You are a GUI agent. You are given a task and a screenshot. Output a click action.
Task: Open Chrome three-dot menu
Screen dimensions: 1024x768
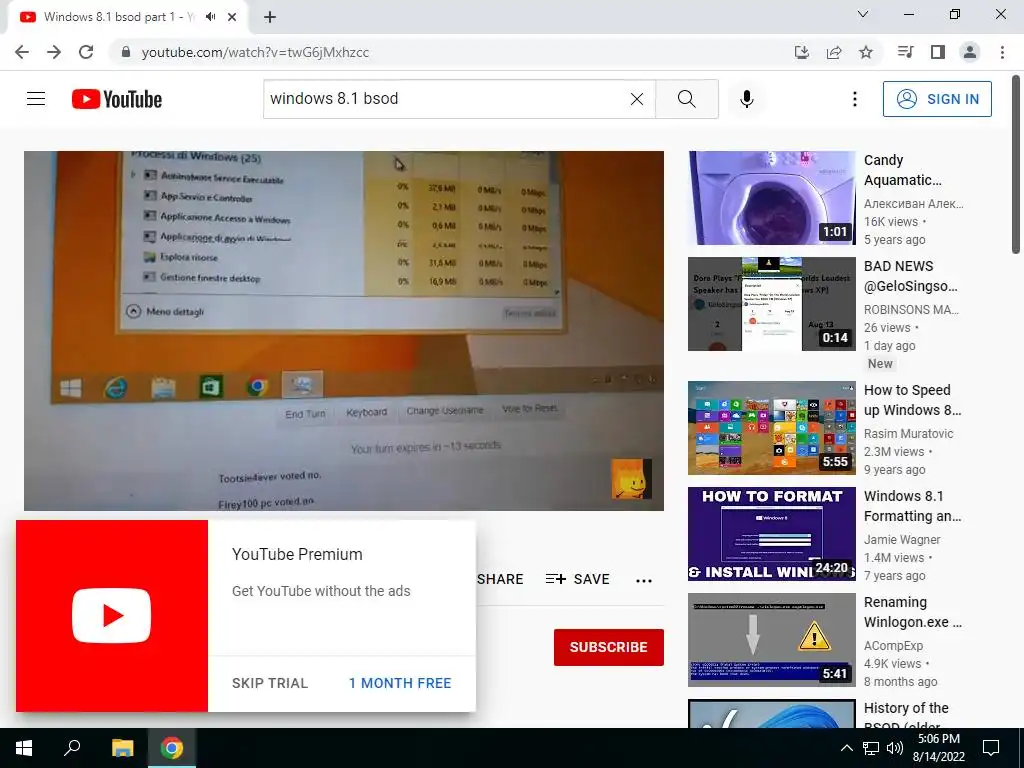point(1002,52)
